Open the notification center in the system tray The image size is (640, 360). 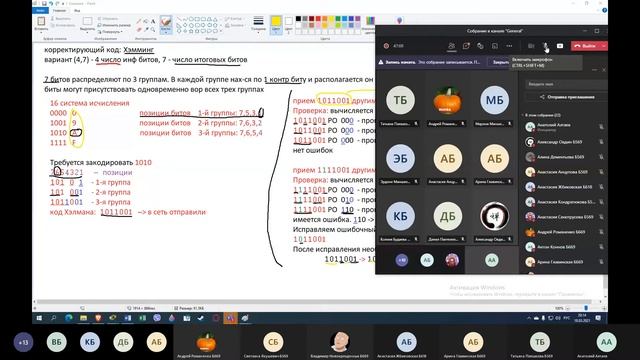[x=598, y=318]
